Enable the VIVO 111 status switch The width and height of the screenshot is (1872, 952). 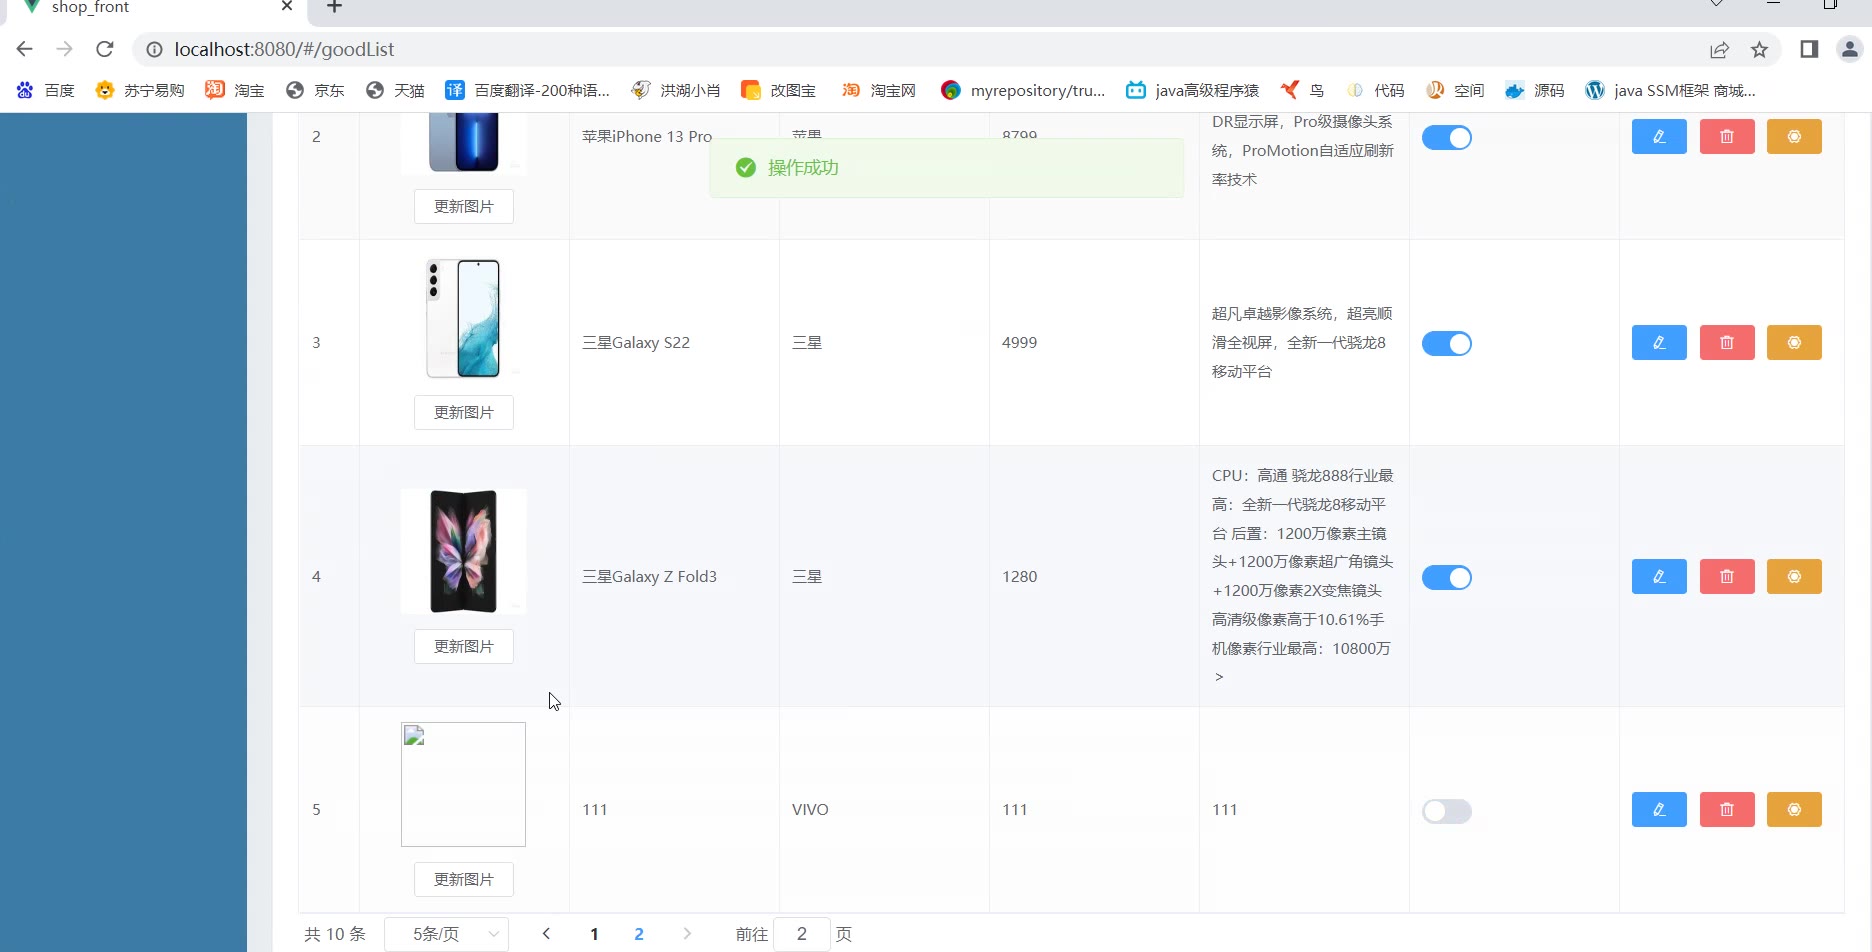1447,811
